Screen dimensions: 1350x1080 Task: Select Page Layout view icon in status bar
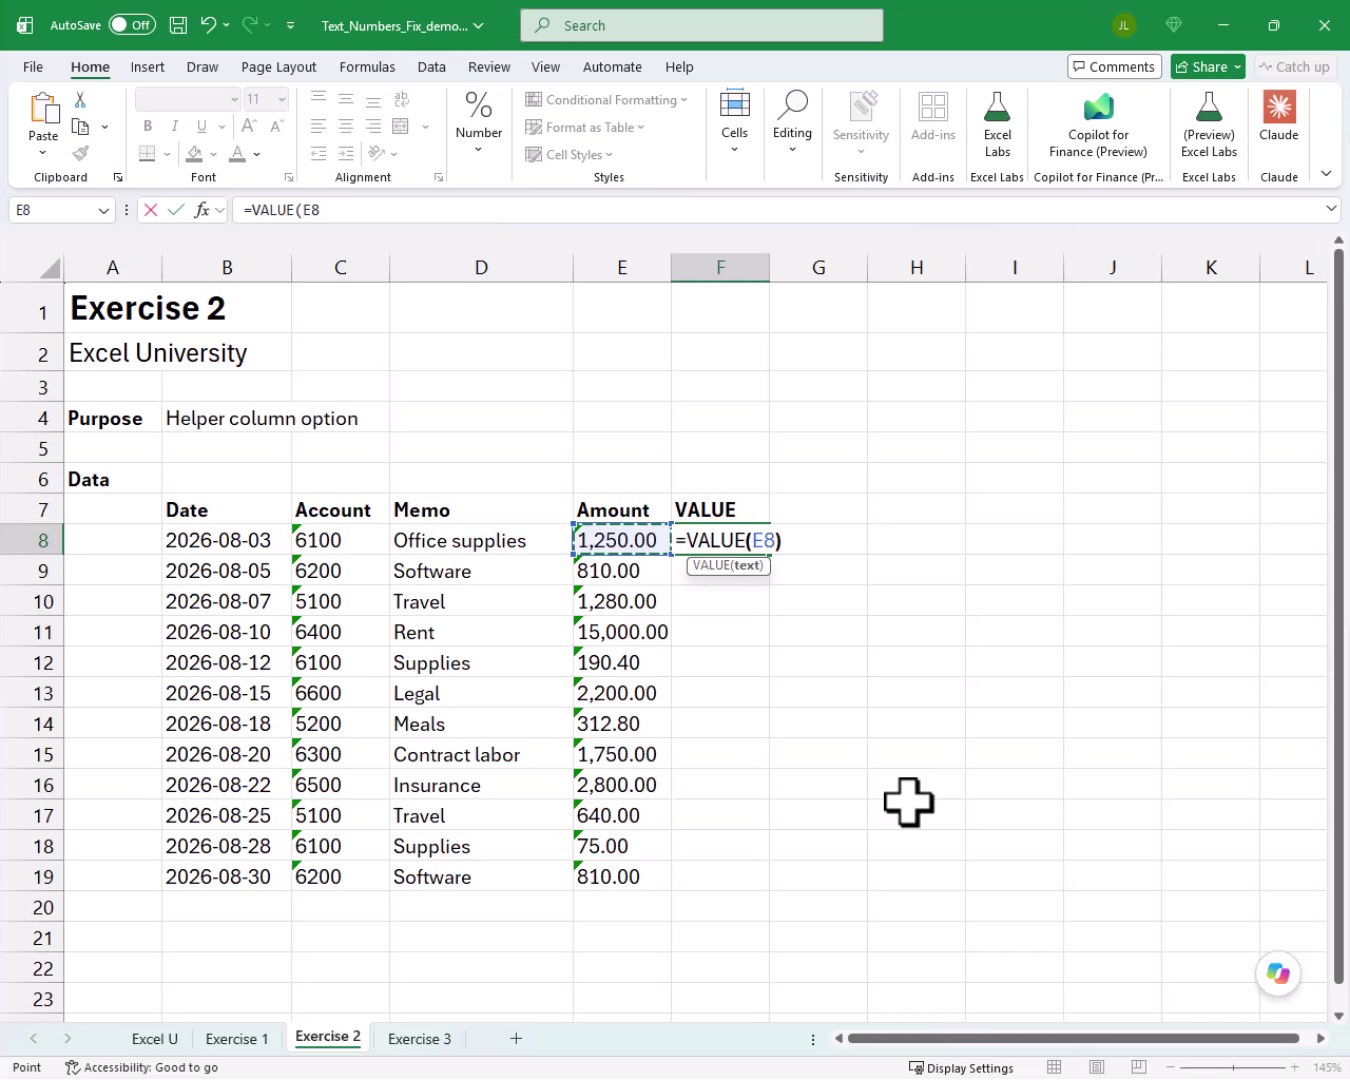(x=1096, y=1067)
